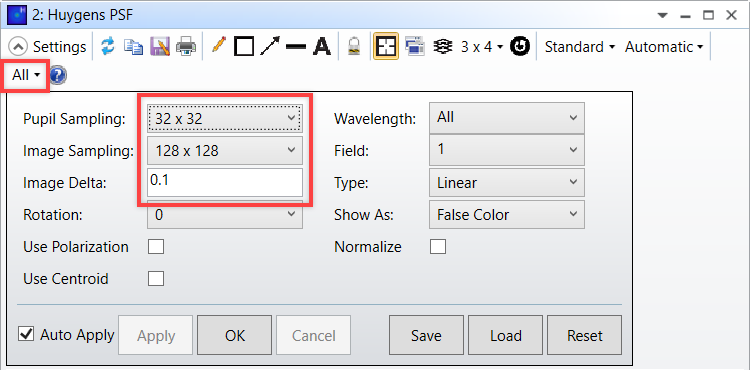Click the Save As image icon
This screenshot has height=370, width=750.
[x=160, y=47]
